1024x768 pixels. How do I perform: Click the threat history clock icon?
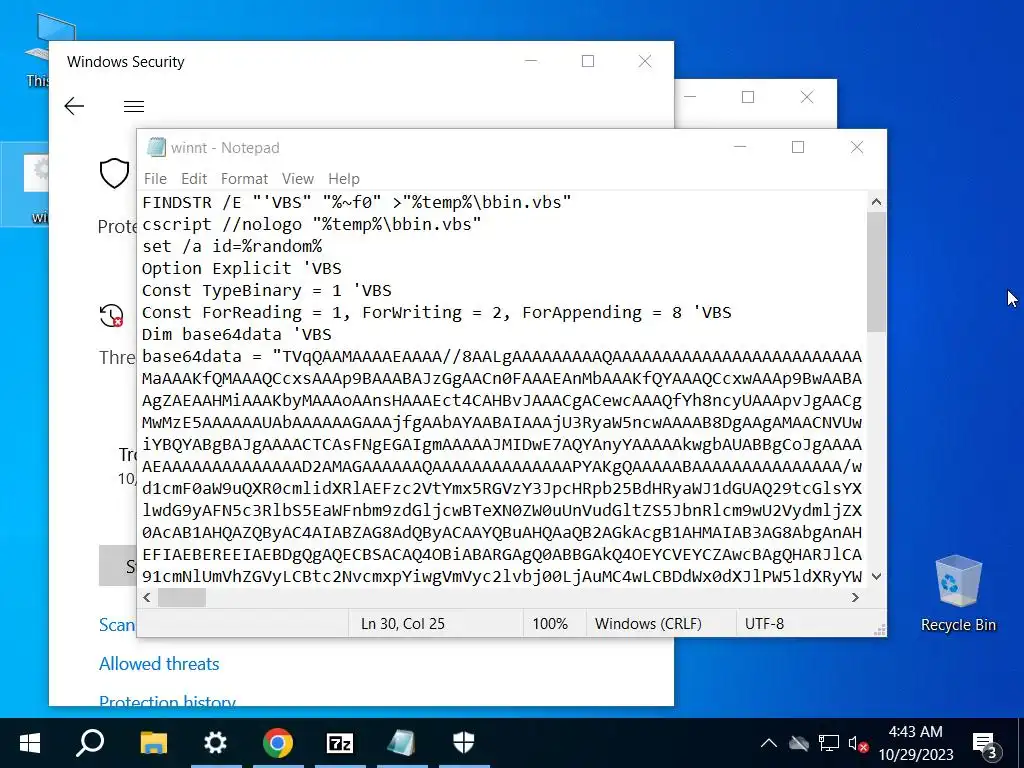coord(112,315)
